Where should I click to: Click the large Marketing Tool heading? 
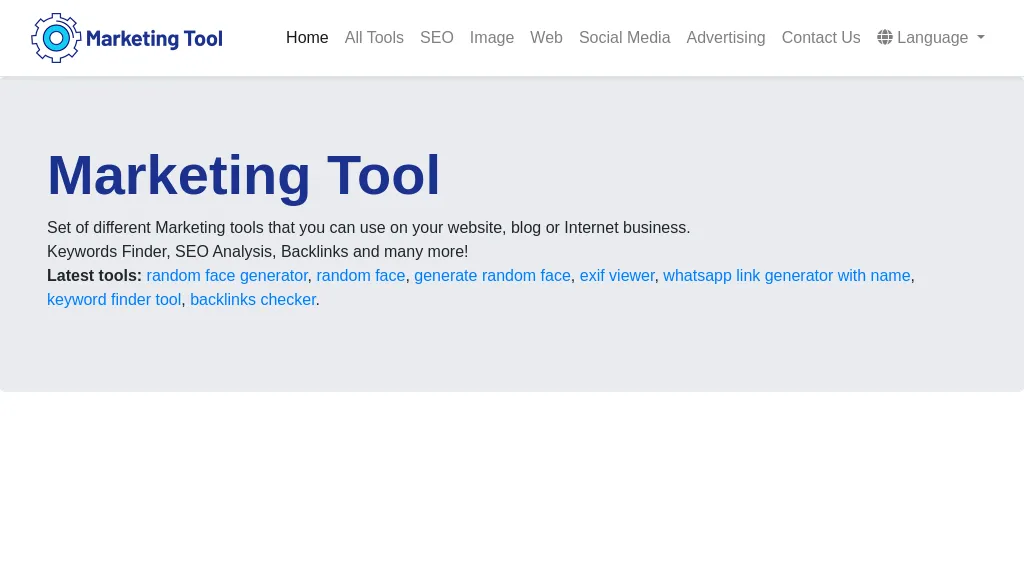244,175
